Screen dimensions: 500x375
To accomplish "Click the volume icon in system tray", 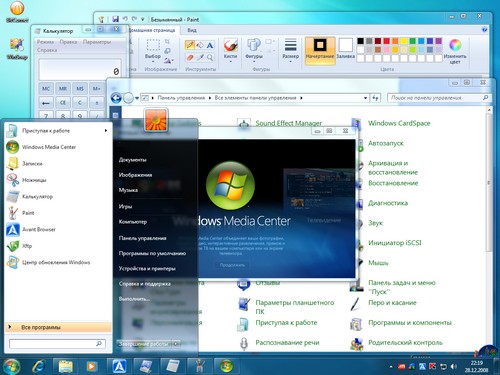I will [x=454, y=367].
